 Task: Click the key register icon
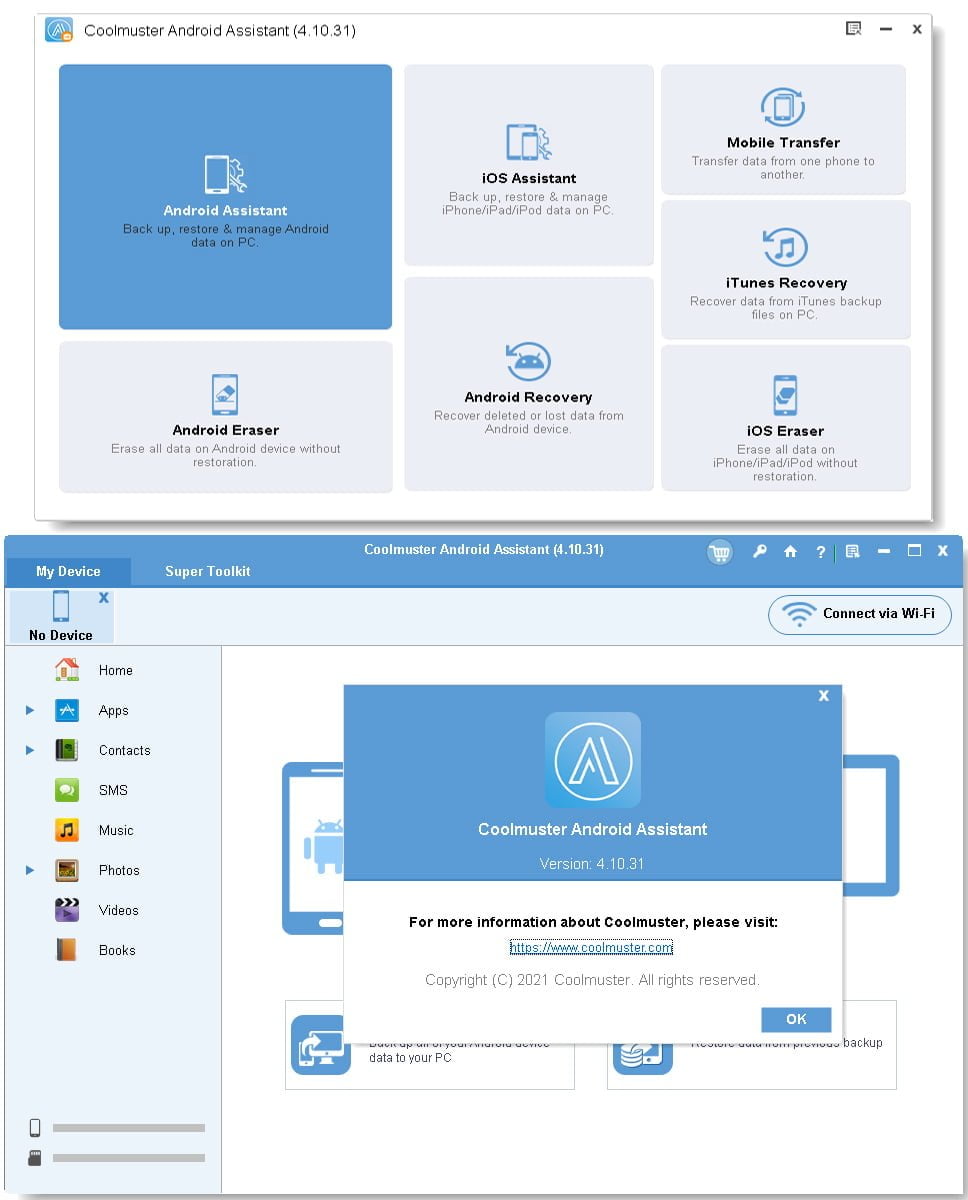760,551
